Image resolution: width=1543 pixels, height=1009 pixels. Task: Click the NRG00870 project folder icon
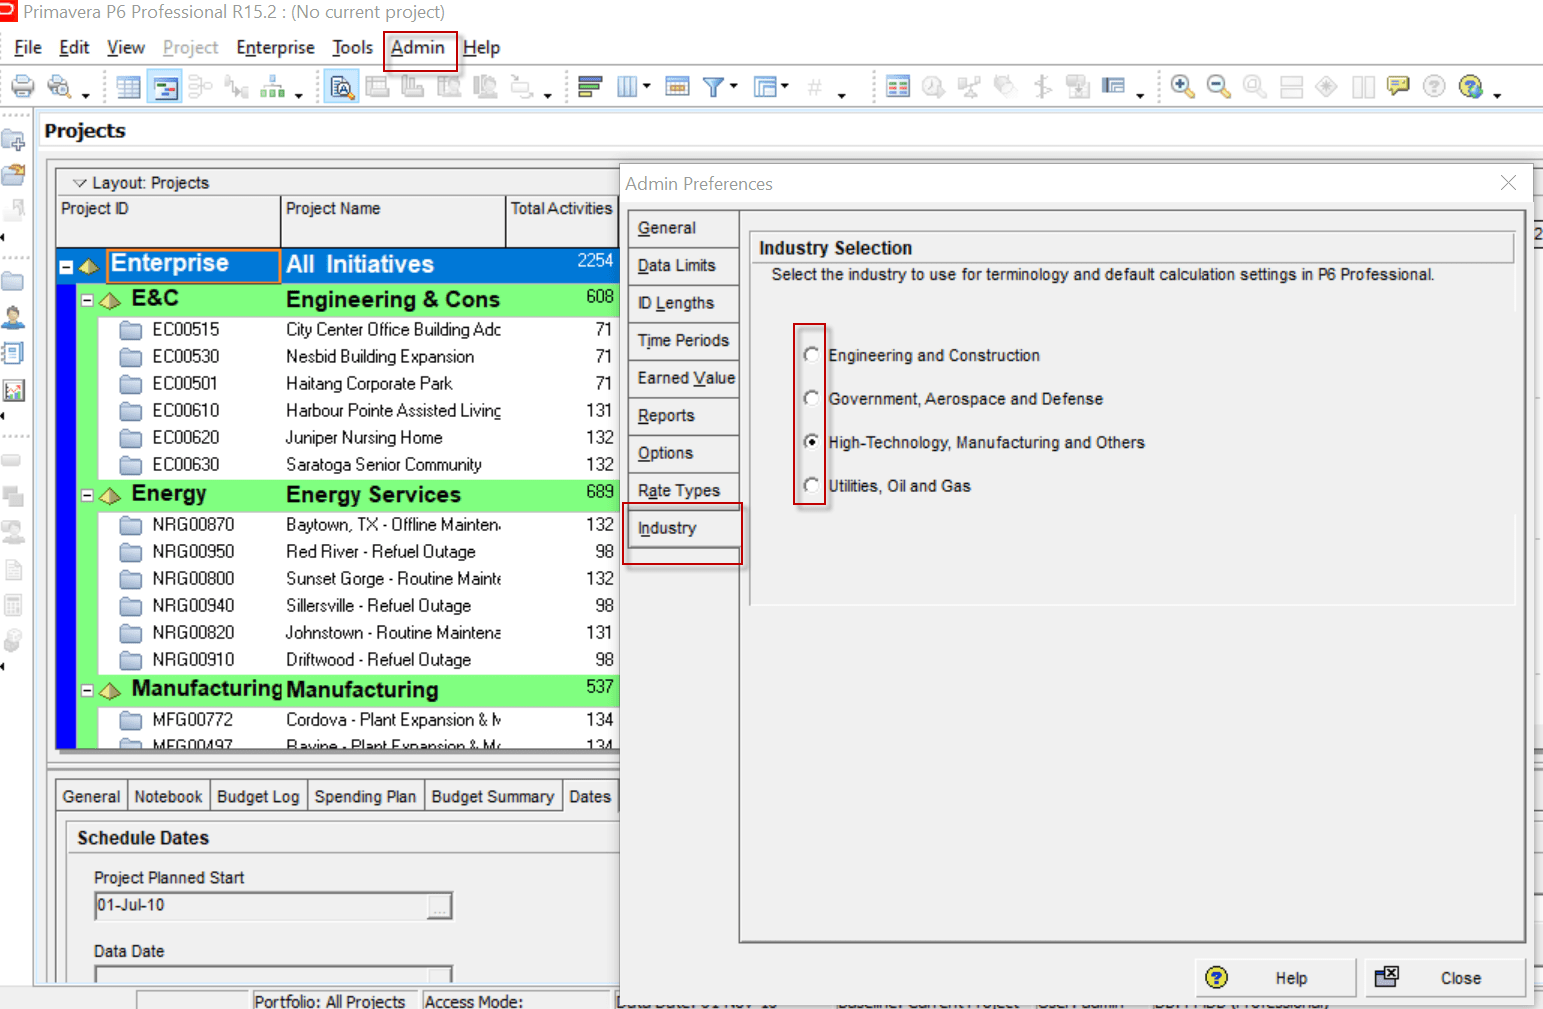tap(131, 525)
